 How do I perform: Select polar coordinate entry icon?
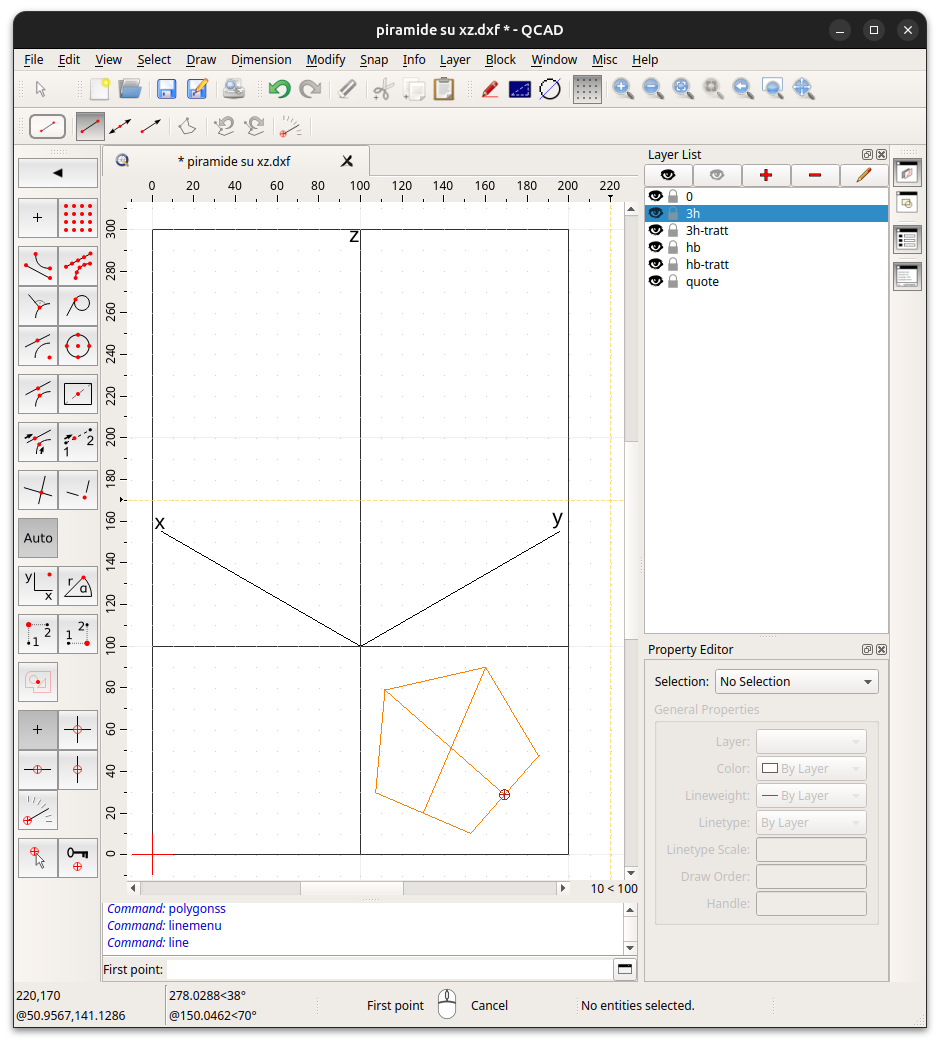78,586
